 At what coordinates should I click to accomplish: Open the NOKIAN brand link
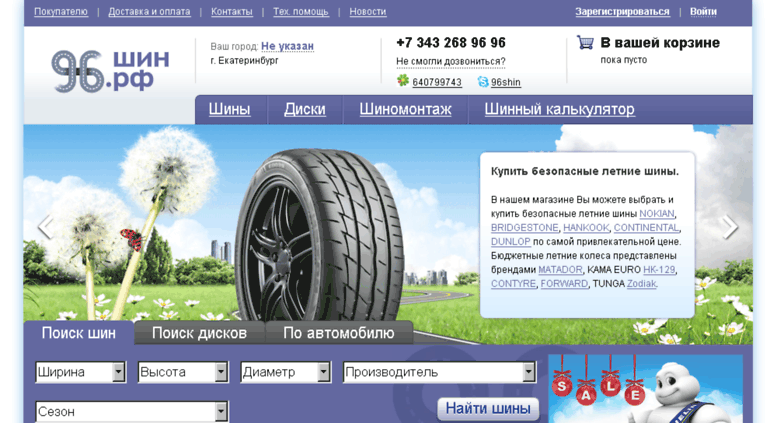(657, 213)
